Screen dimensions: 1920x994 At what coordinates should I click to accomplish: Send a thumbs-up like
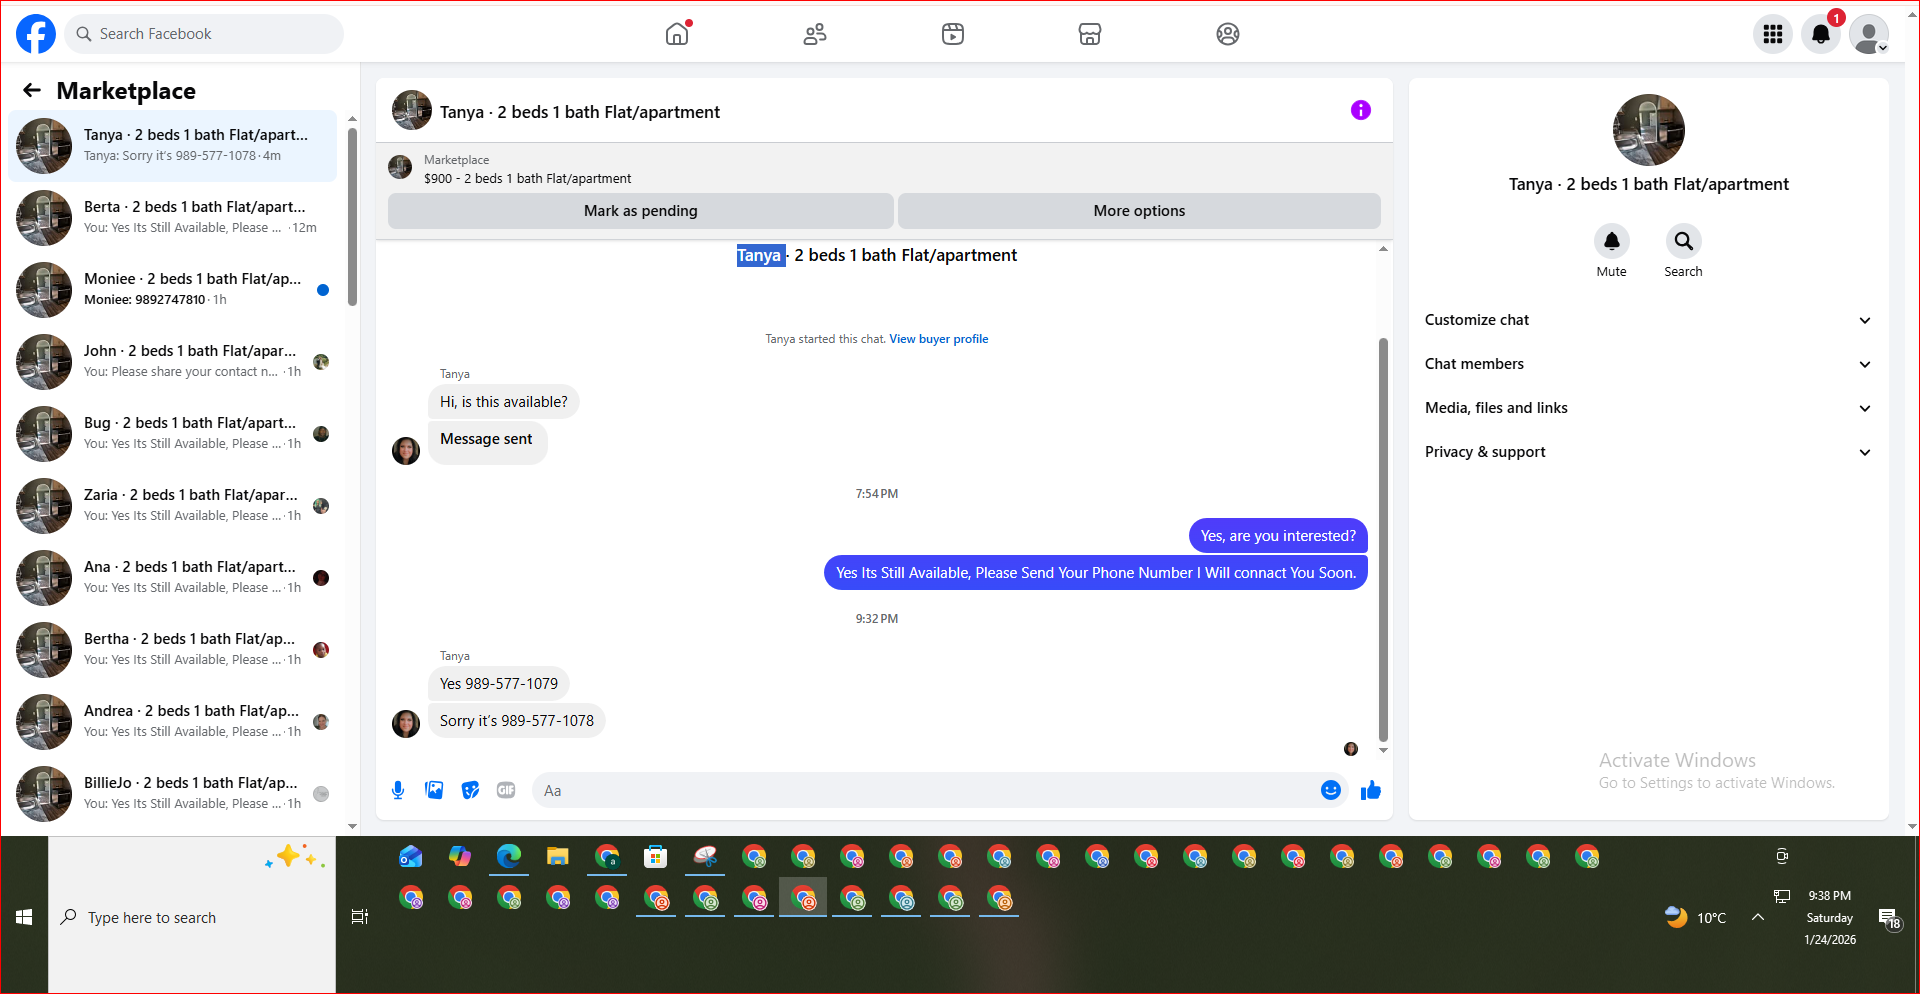click(1371, 790)
